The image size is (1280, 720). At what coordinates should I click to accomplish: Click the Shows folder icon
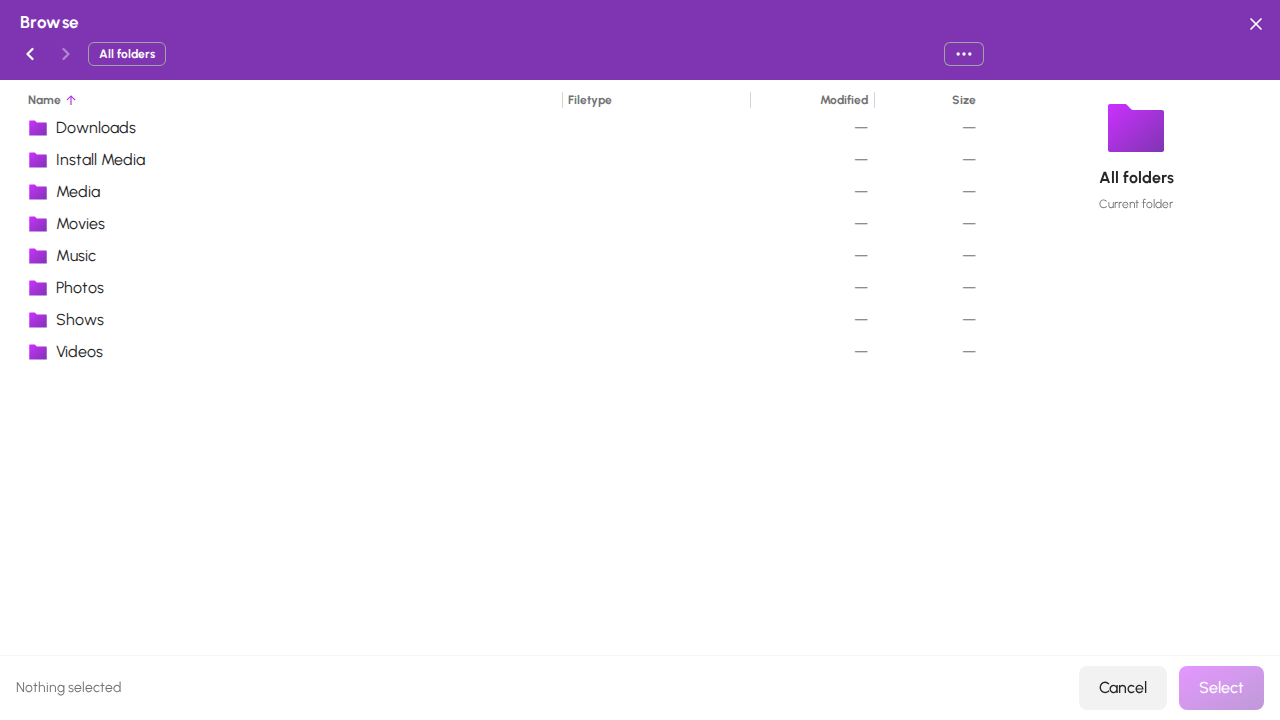click(x=38, y=320)
